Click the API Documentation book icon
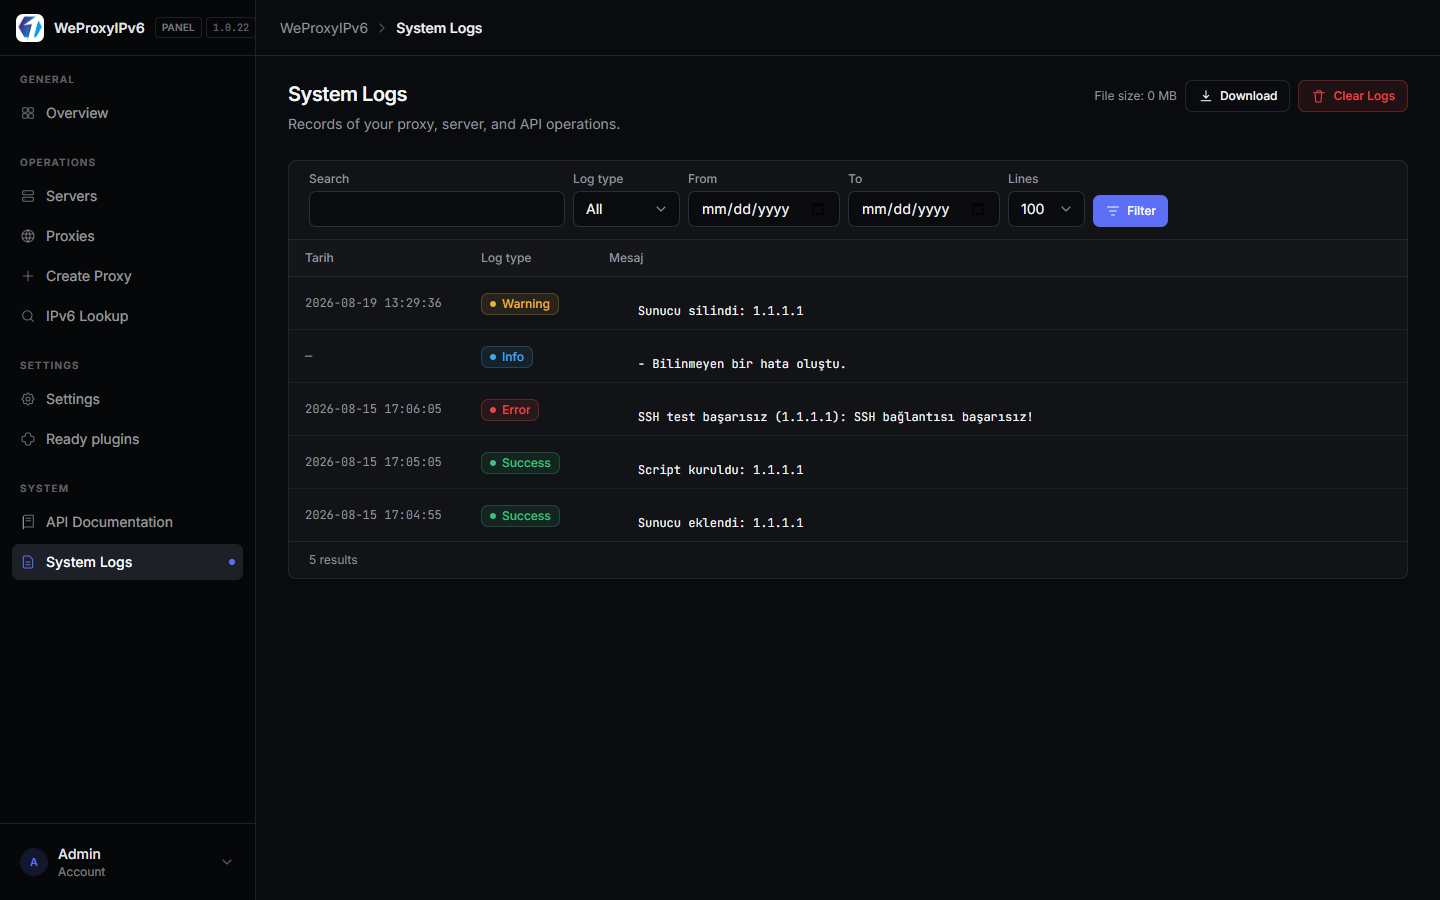Image resolution: width=1440 pixels, height=900 pixels. 28,522
